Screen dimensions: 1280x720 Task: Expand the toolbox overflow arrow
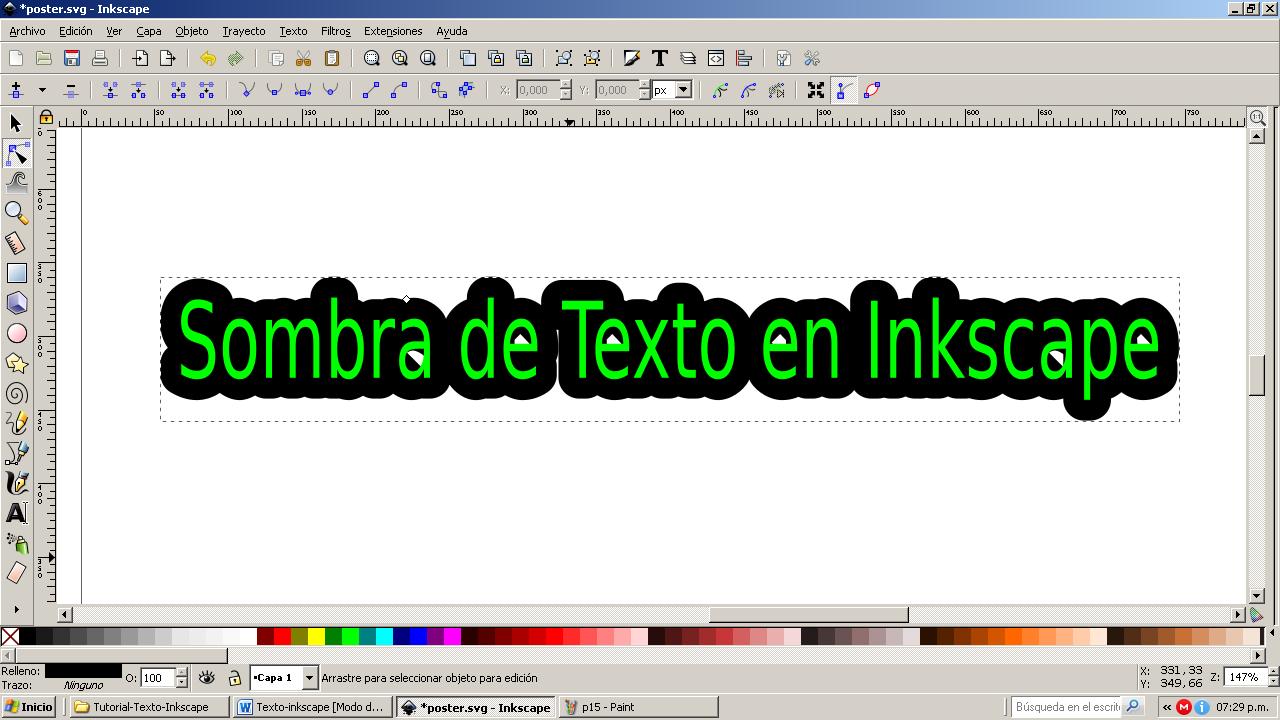coord(16,609)
